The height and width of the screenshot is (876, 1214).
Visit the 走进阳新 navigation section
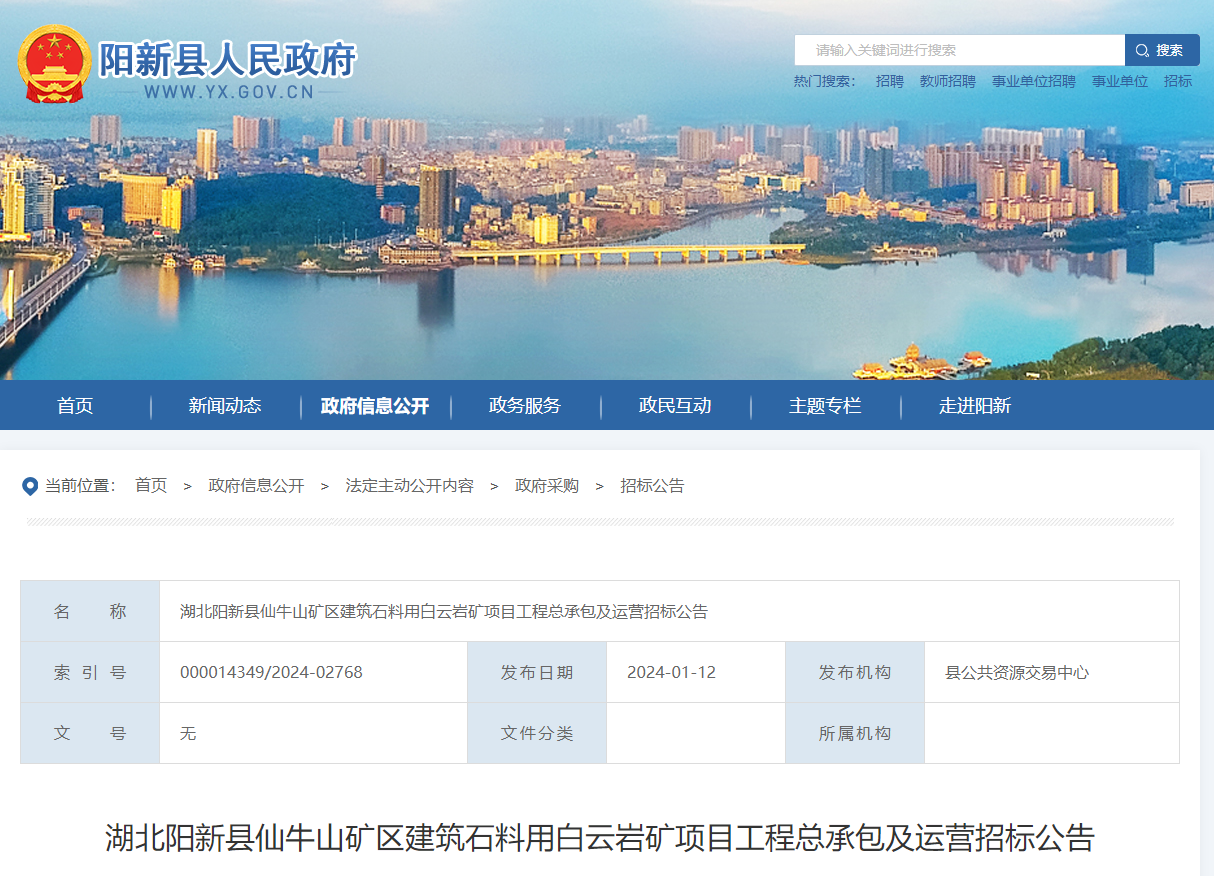pos(975,405)
